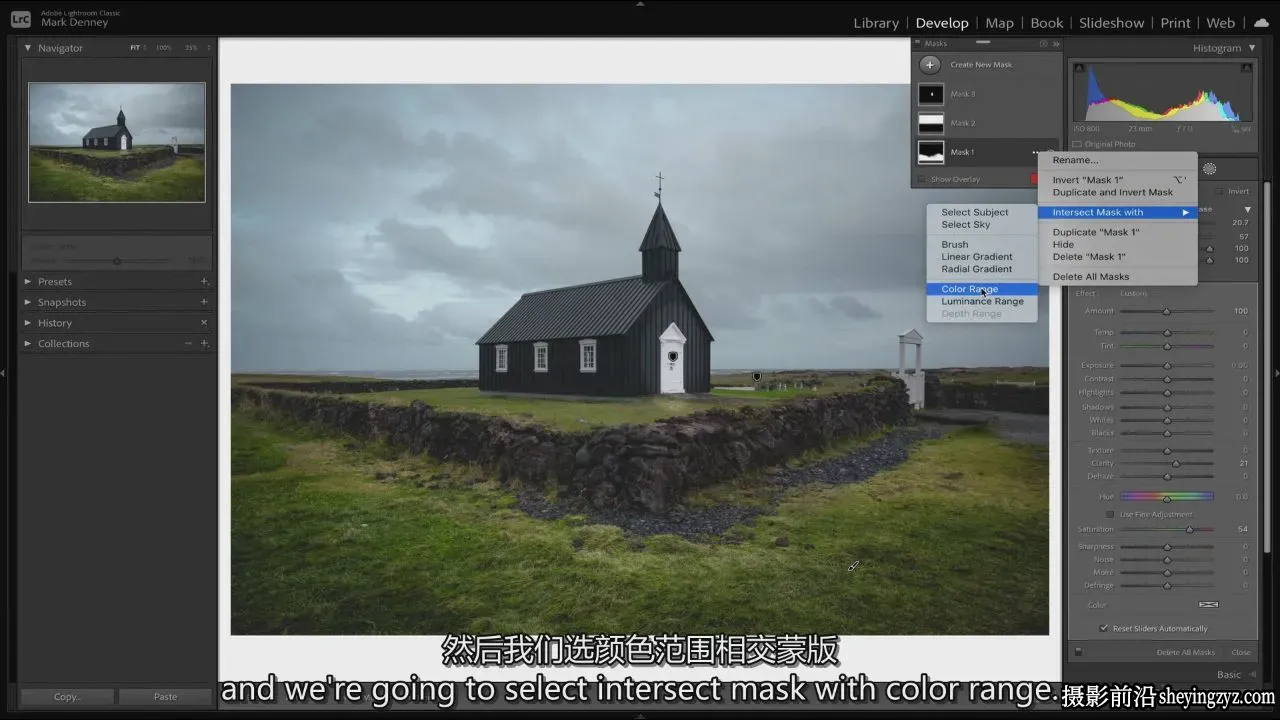
Task: Toggle the mask panel switch icon
Action: coord(1078,652)
